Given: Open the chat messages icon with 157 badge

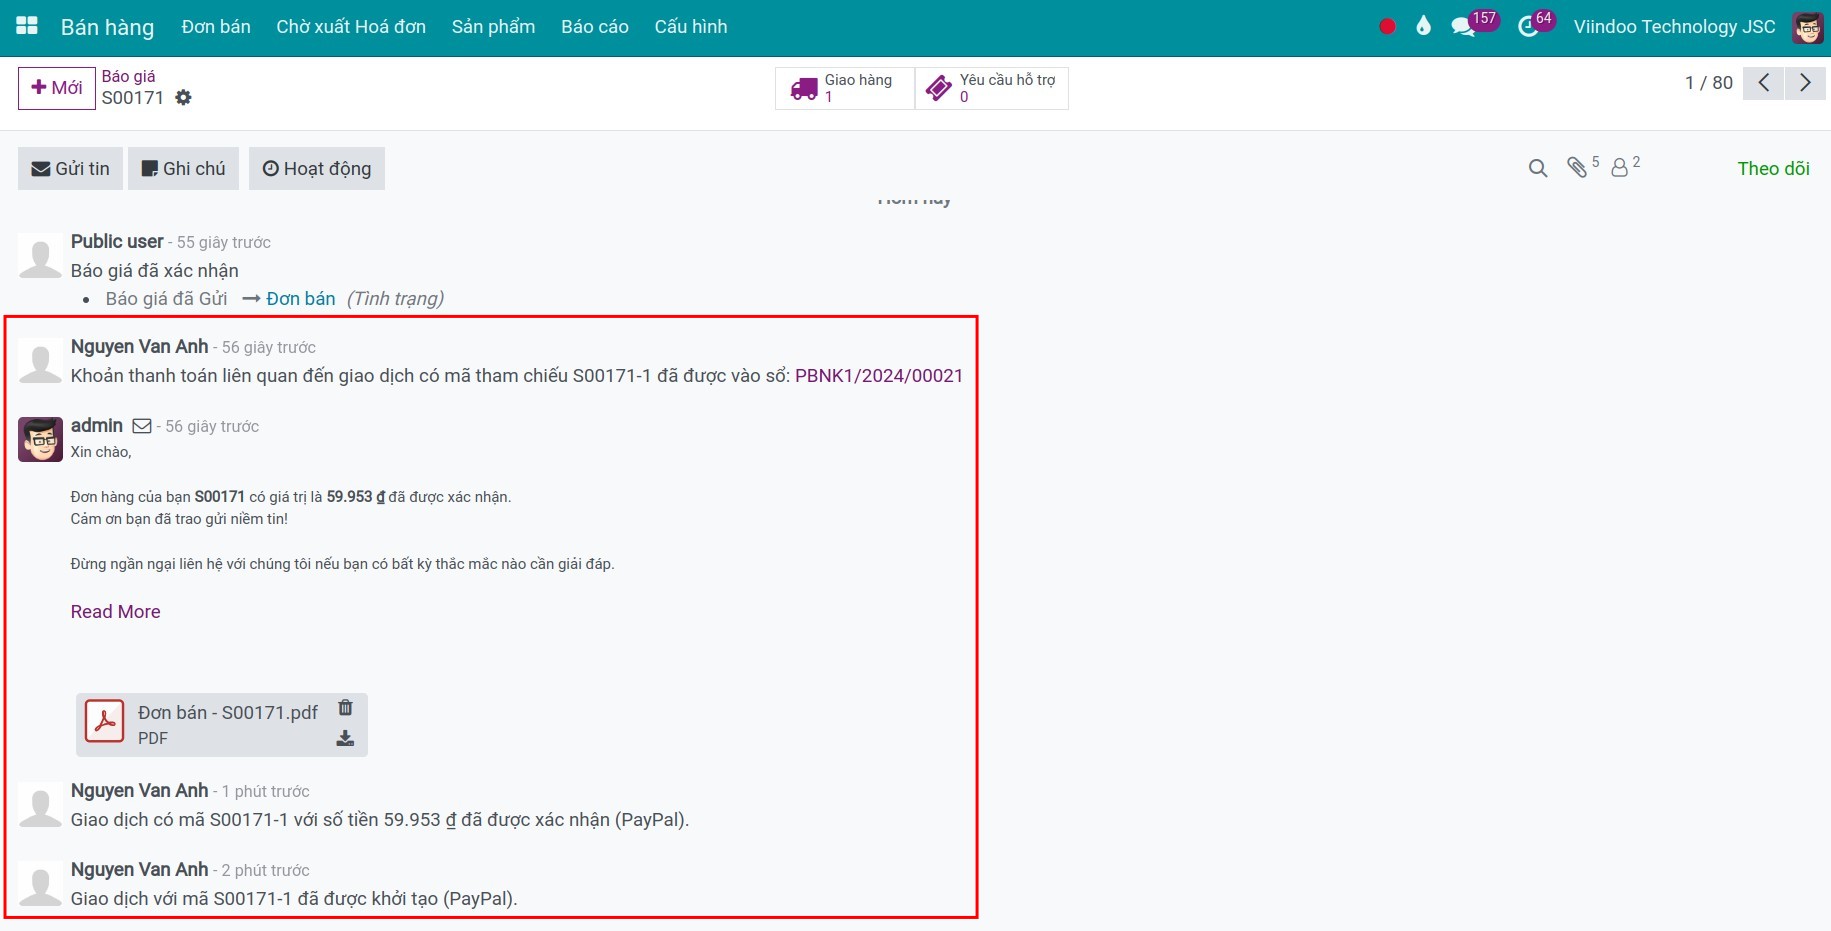Looking at the screenshot, I should [1464, 27].
